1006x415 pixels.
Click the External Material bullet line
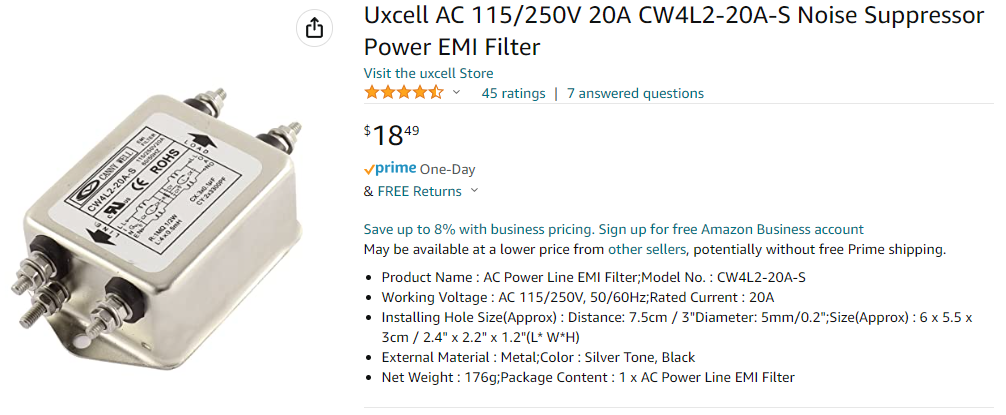(x=538, y=357)
